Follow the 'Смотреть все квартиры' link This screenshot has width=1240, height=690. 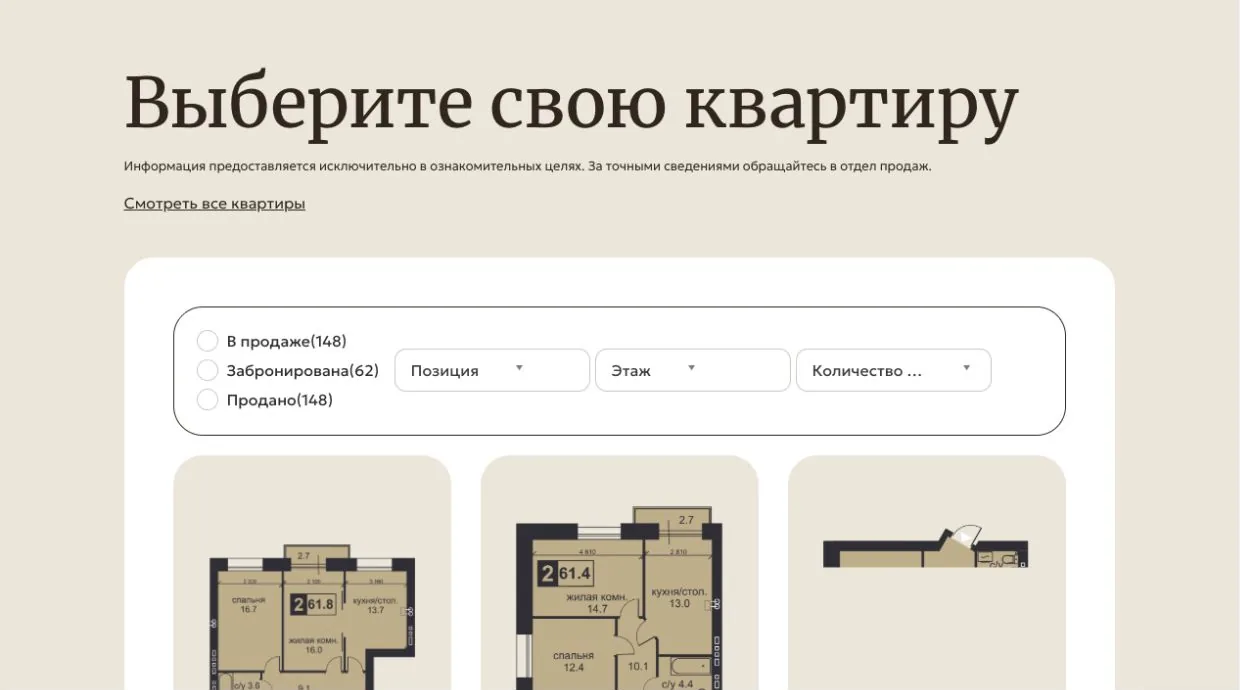215,204
